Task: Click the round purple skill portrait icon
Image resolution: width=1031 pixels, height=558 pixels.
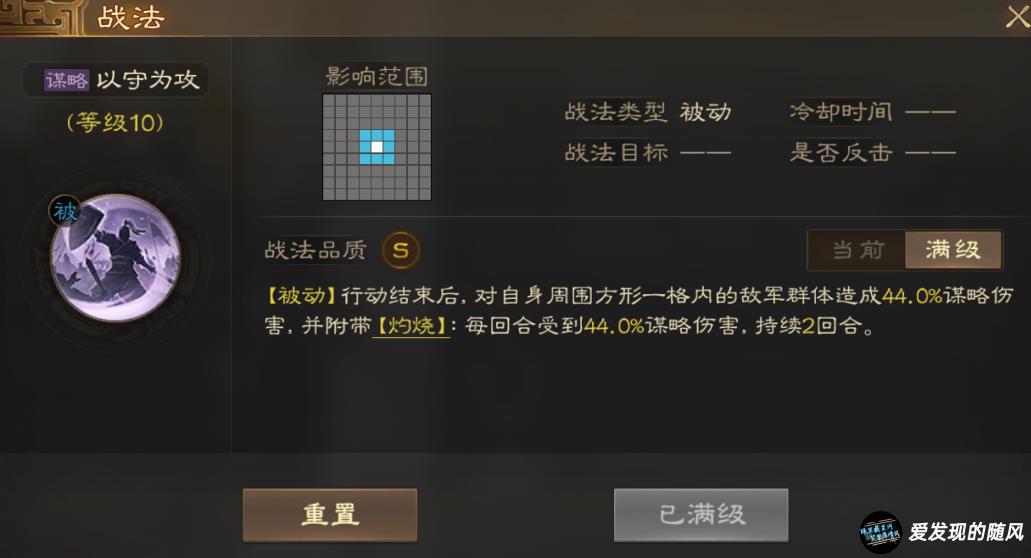Action: point(116,258)
